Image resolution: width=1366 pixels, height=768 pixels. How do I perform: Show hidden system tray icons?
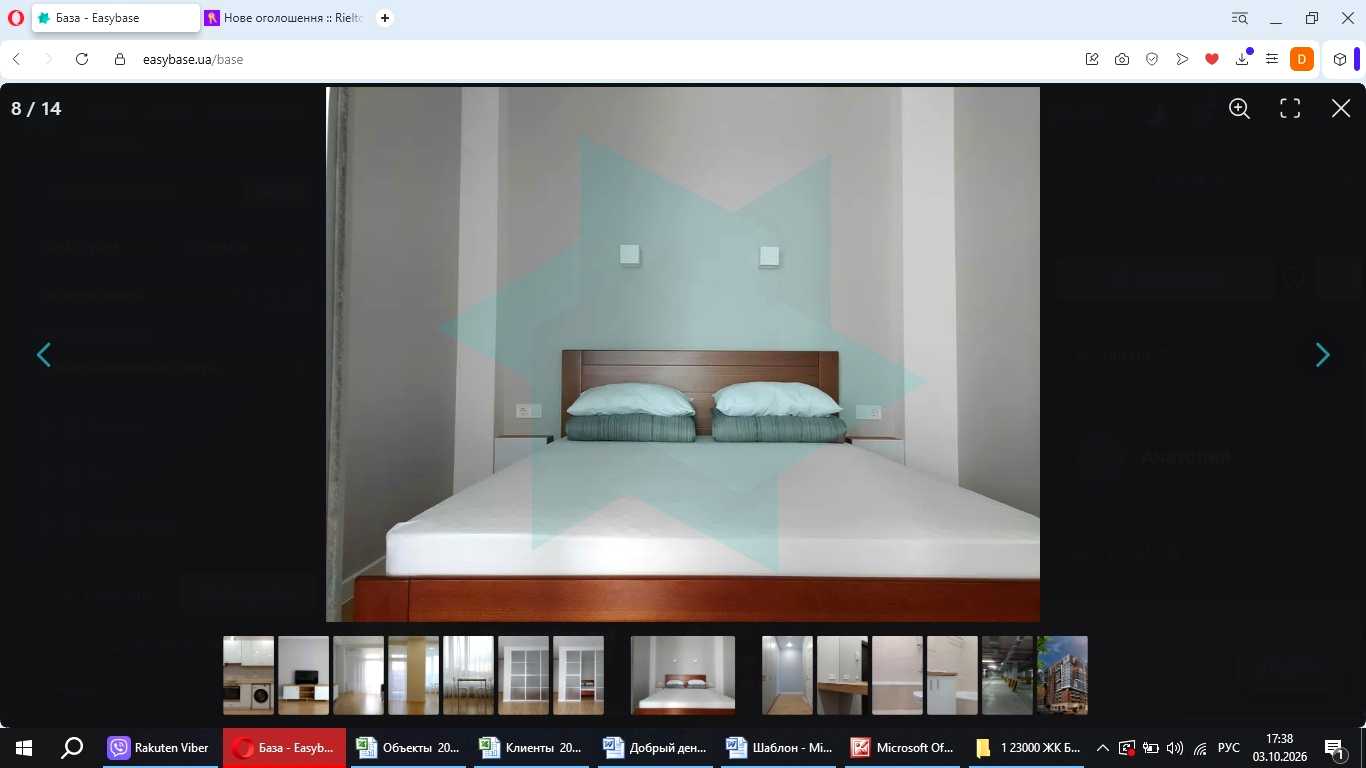[1103, 748]
